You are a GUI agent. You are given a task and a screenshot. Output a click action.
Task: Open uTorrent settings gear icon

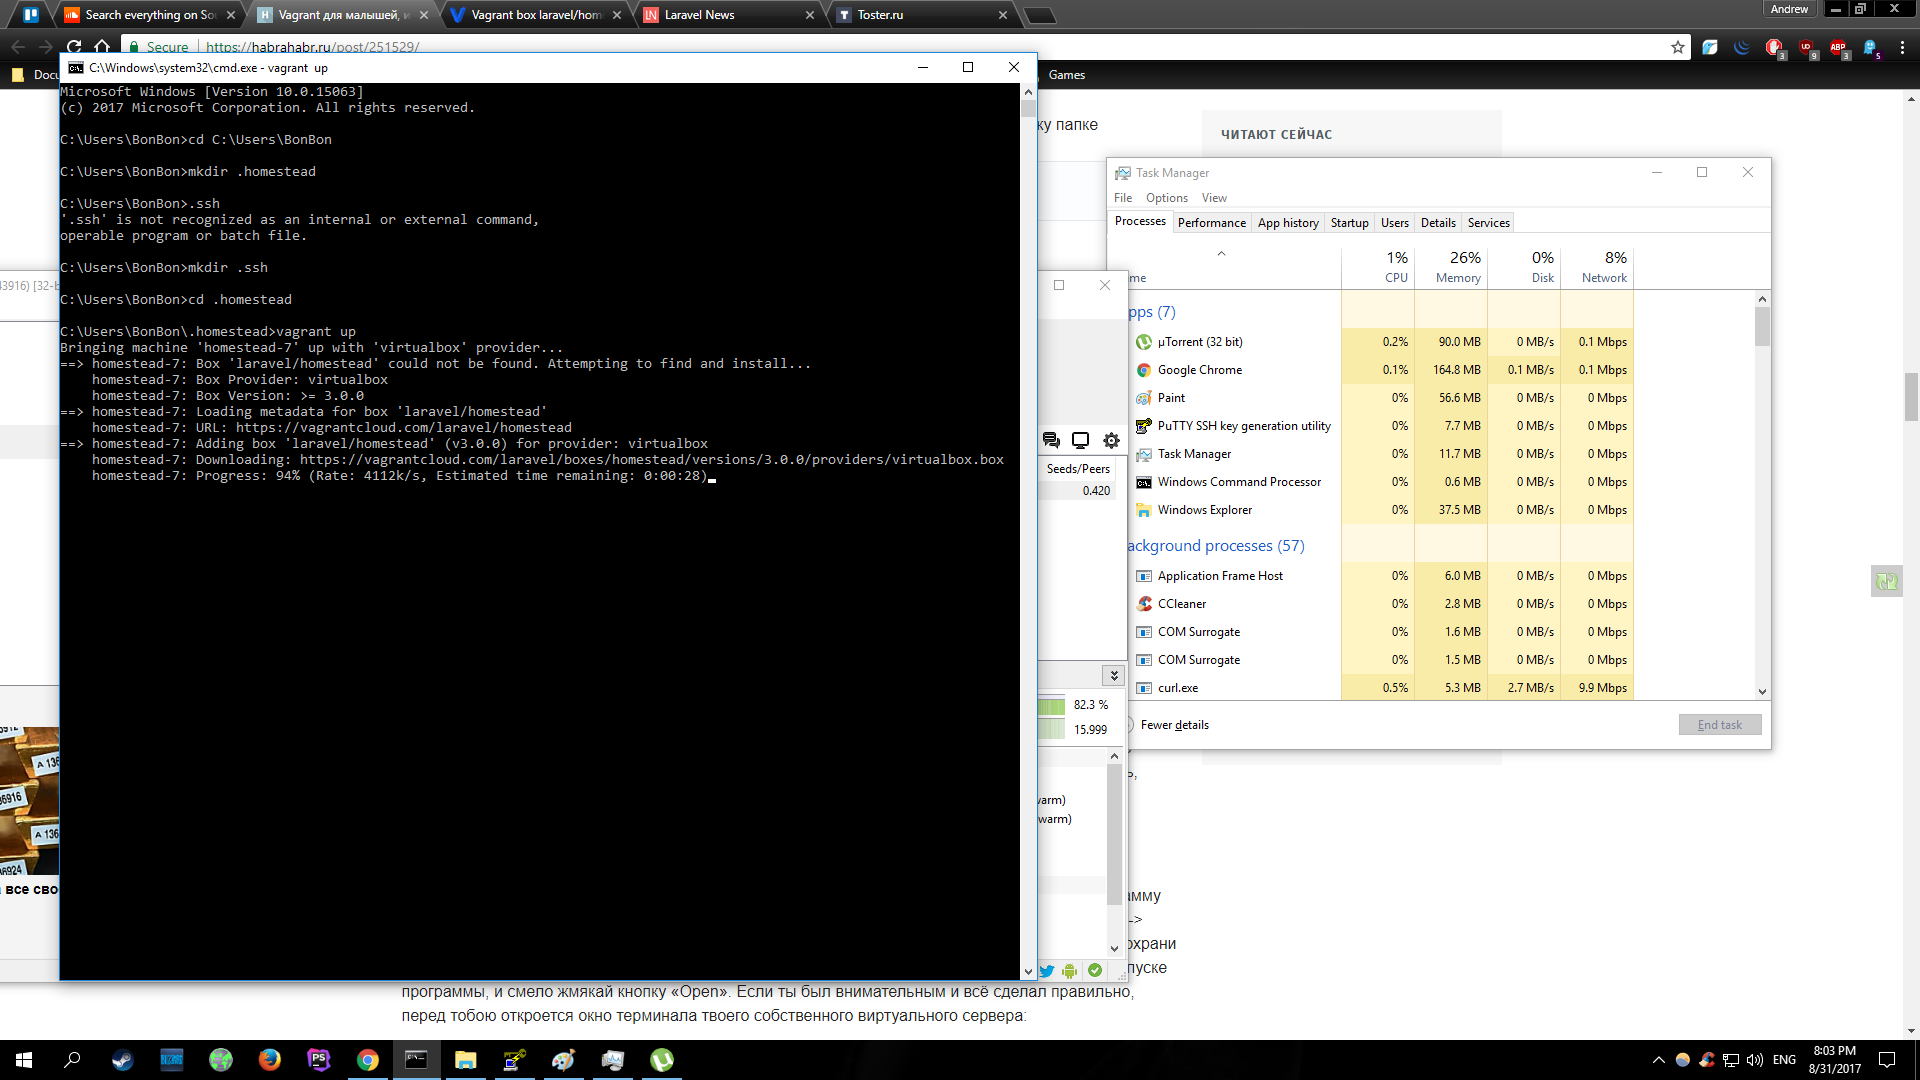click(1111, 440)
